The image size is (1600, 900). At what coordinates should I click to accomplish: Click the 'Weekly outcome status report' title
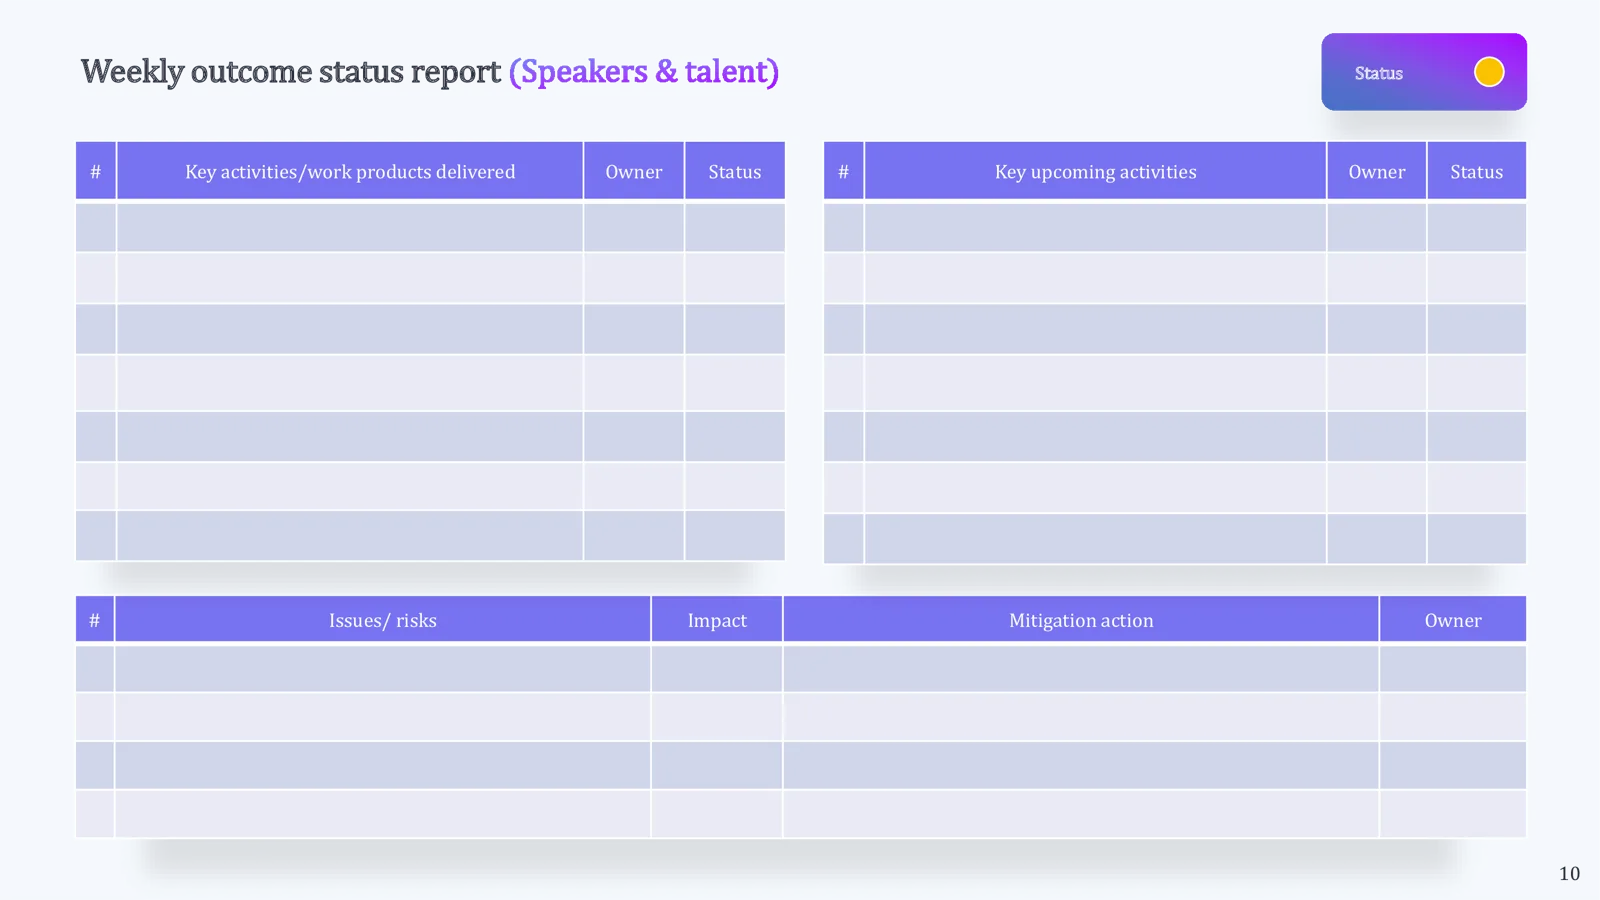coord(290,71)
